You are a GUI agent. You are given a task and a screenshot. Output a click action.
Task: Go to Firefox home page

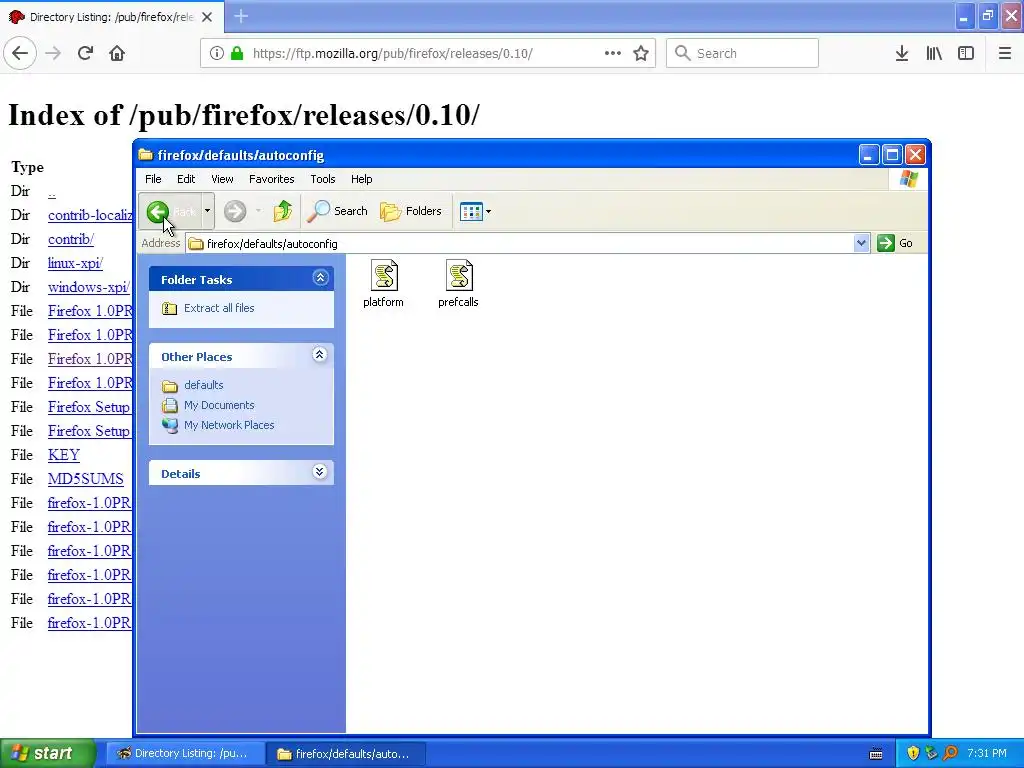(x=117, y=53)
